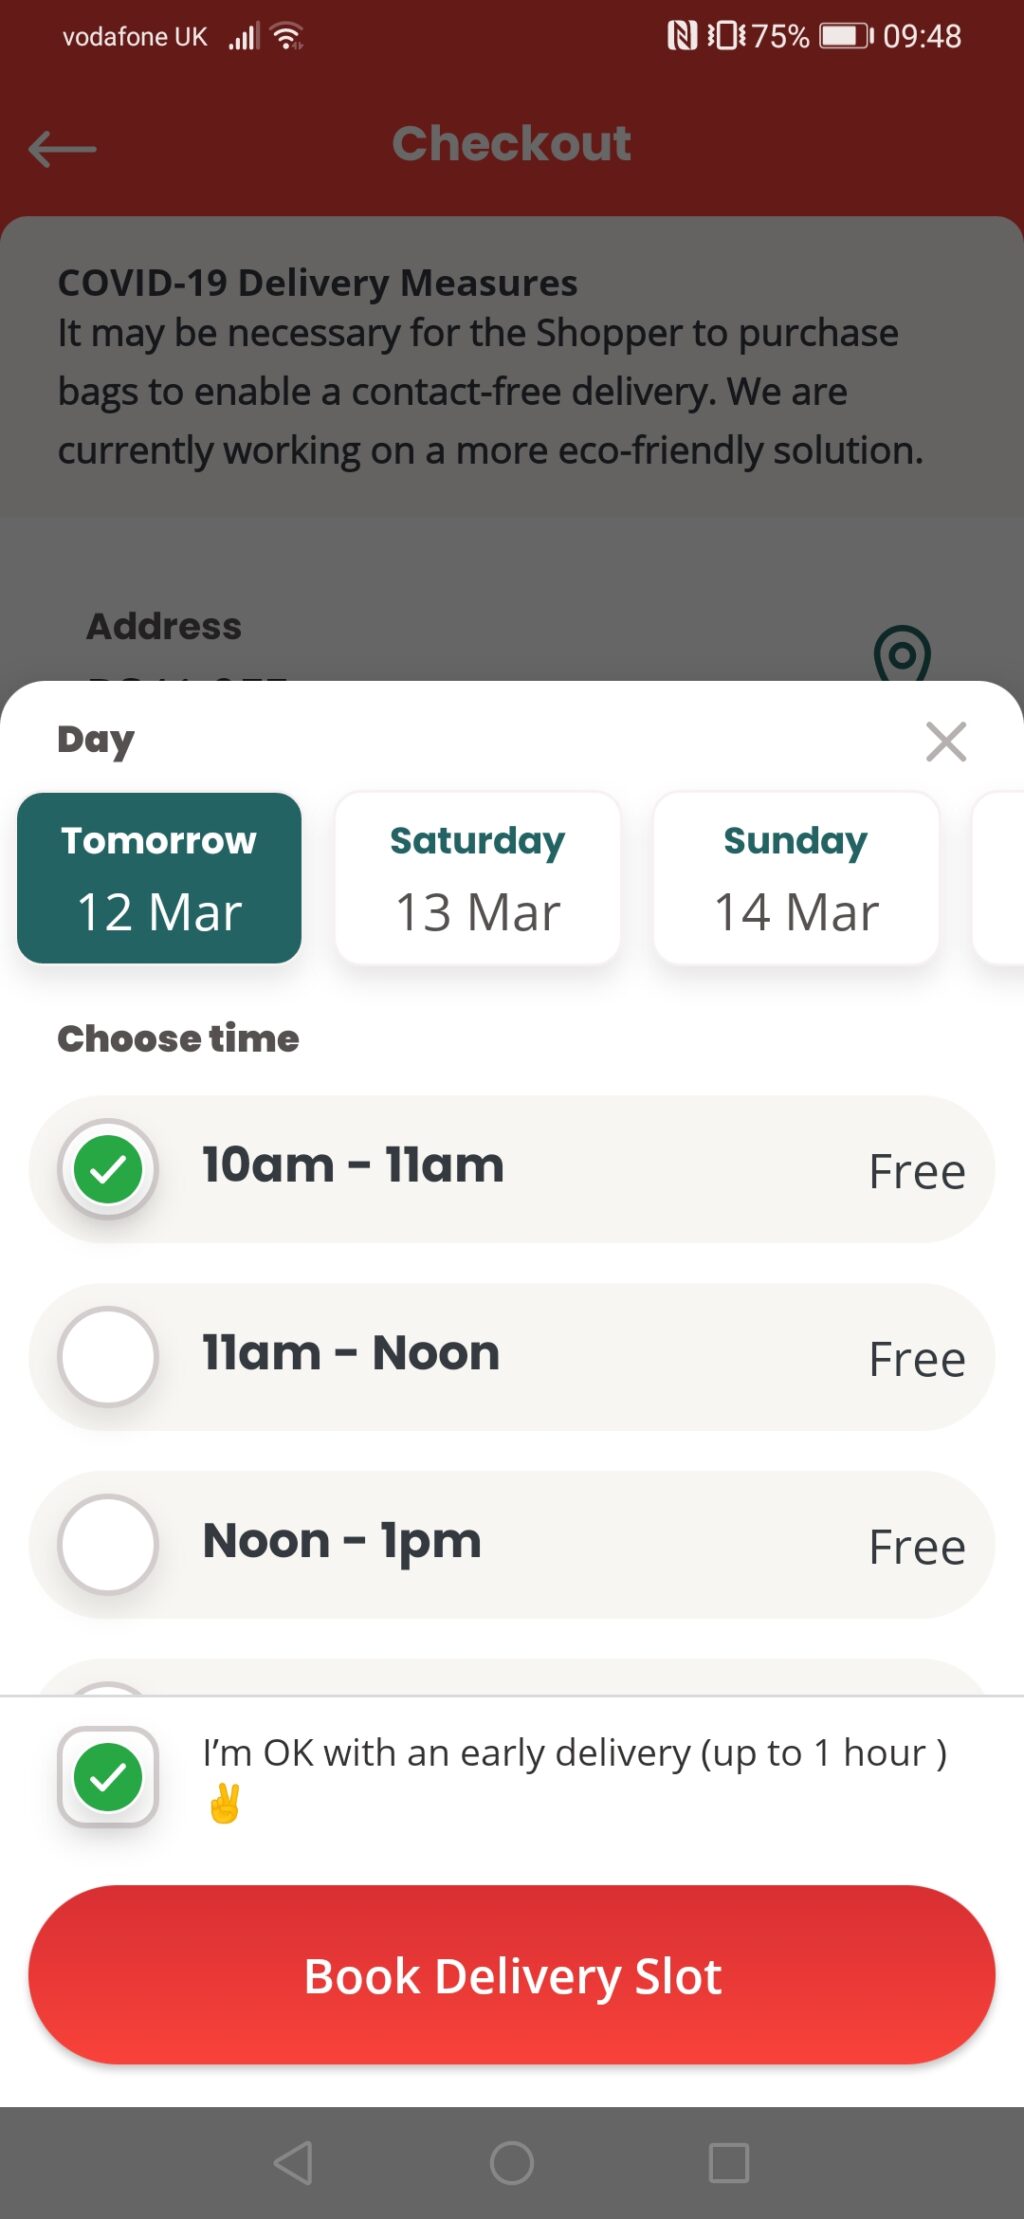Select the 10am - 11am time slot radio
This screenshot has width=1024, height=2219.
click(x=108, y=1169)
